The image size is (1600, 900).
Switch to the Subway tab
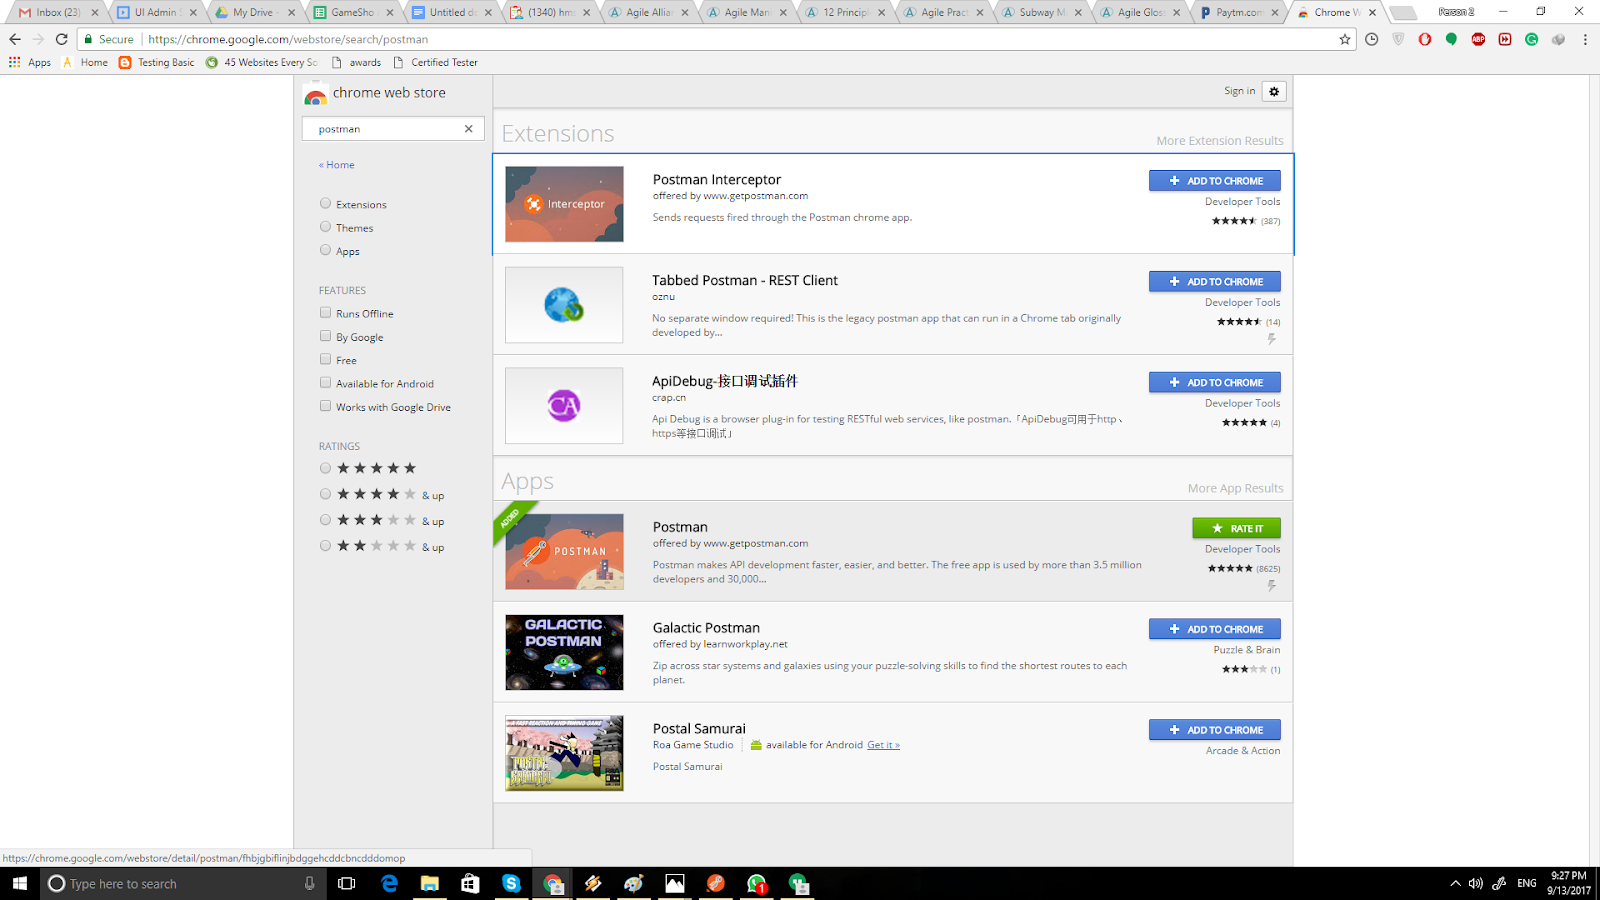pos(1043,12)
